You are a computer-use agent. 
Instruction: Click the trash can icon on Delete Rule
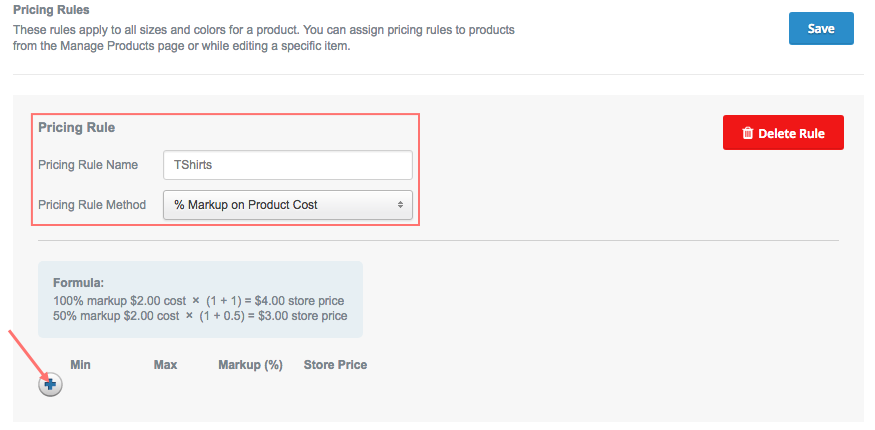coord(747,133)
